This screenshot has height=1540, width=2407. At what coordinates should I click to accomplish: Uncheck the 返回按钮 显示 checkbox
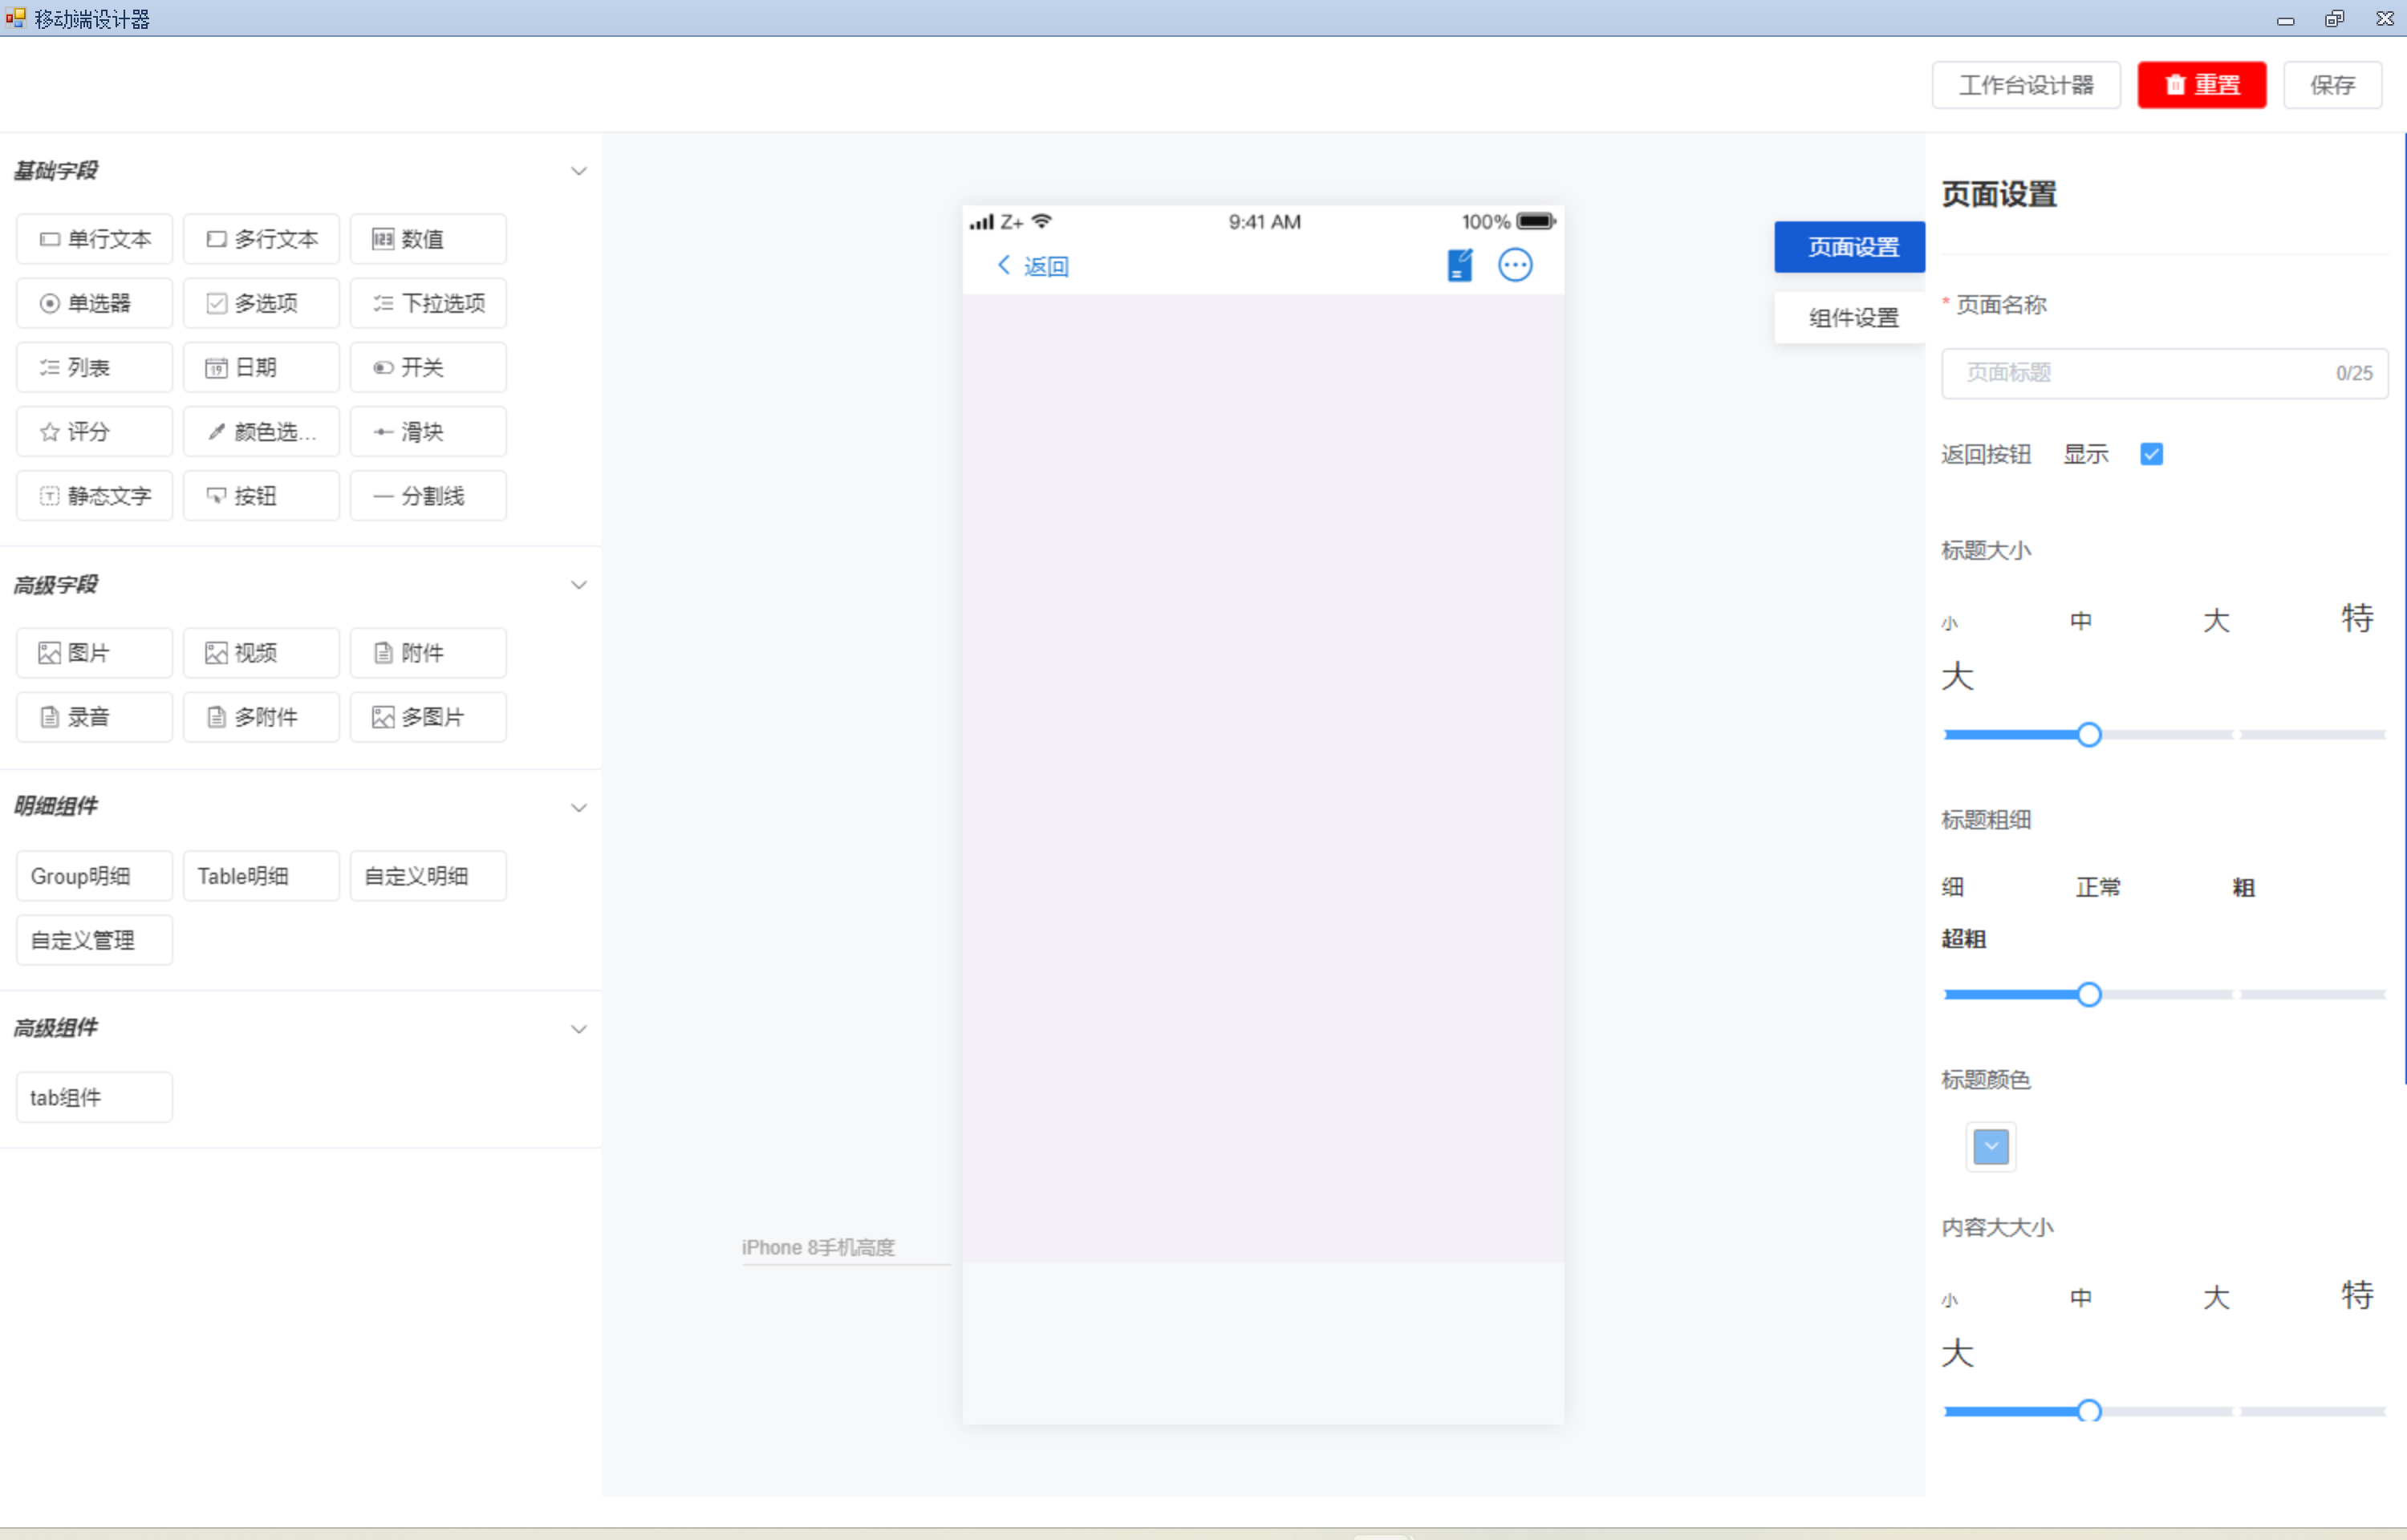(x=2151, y=454)
